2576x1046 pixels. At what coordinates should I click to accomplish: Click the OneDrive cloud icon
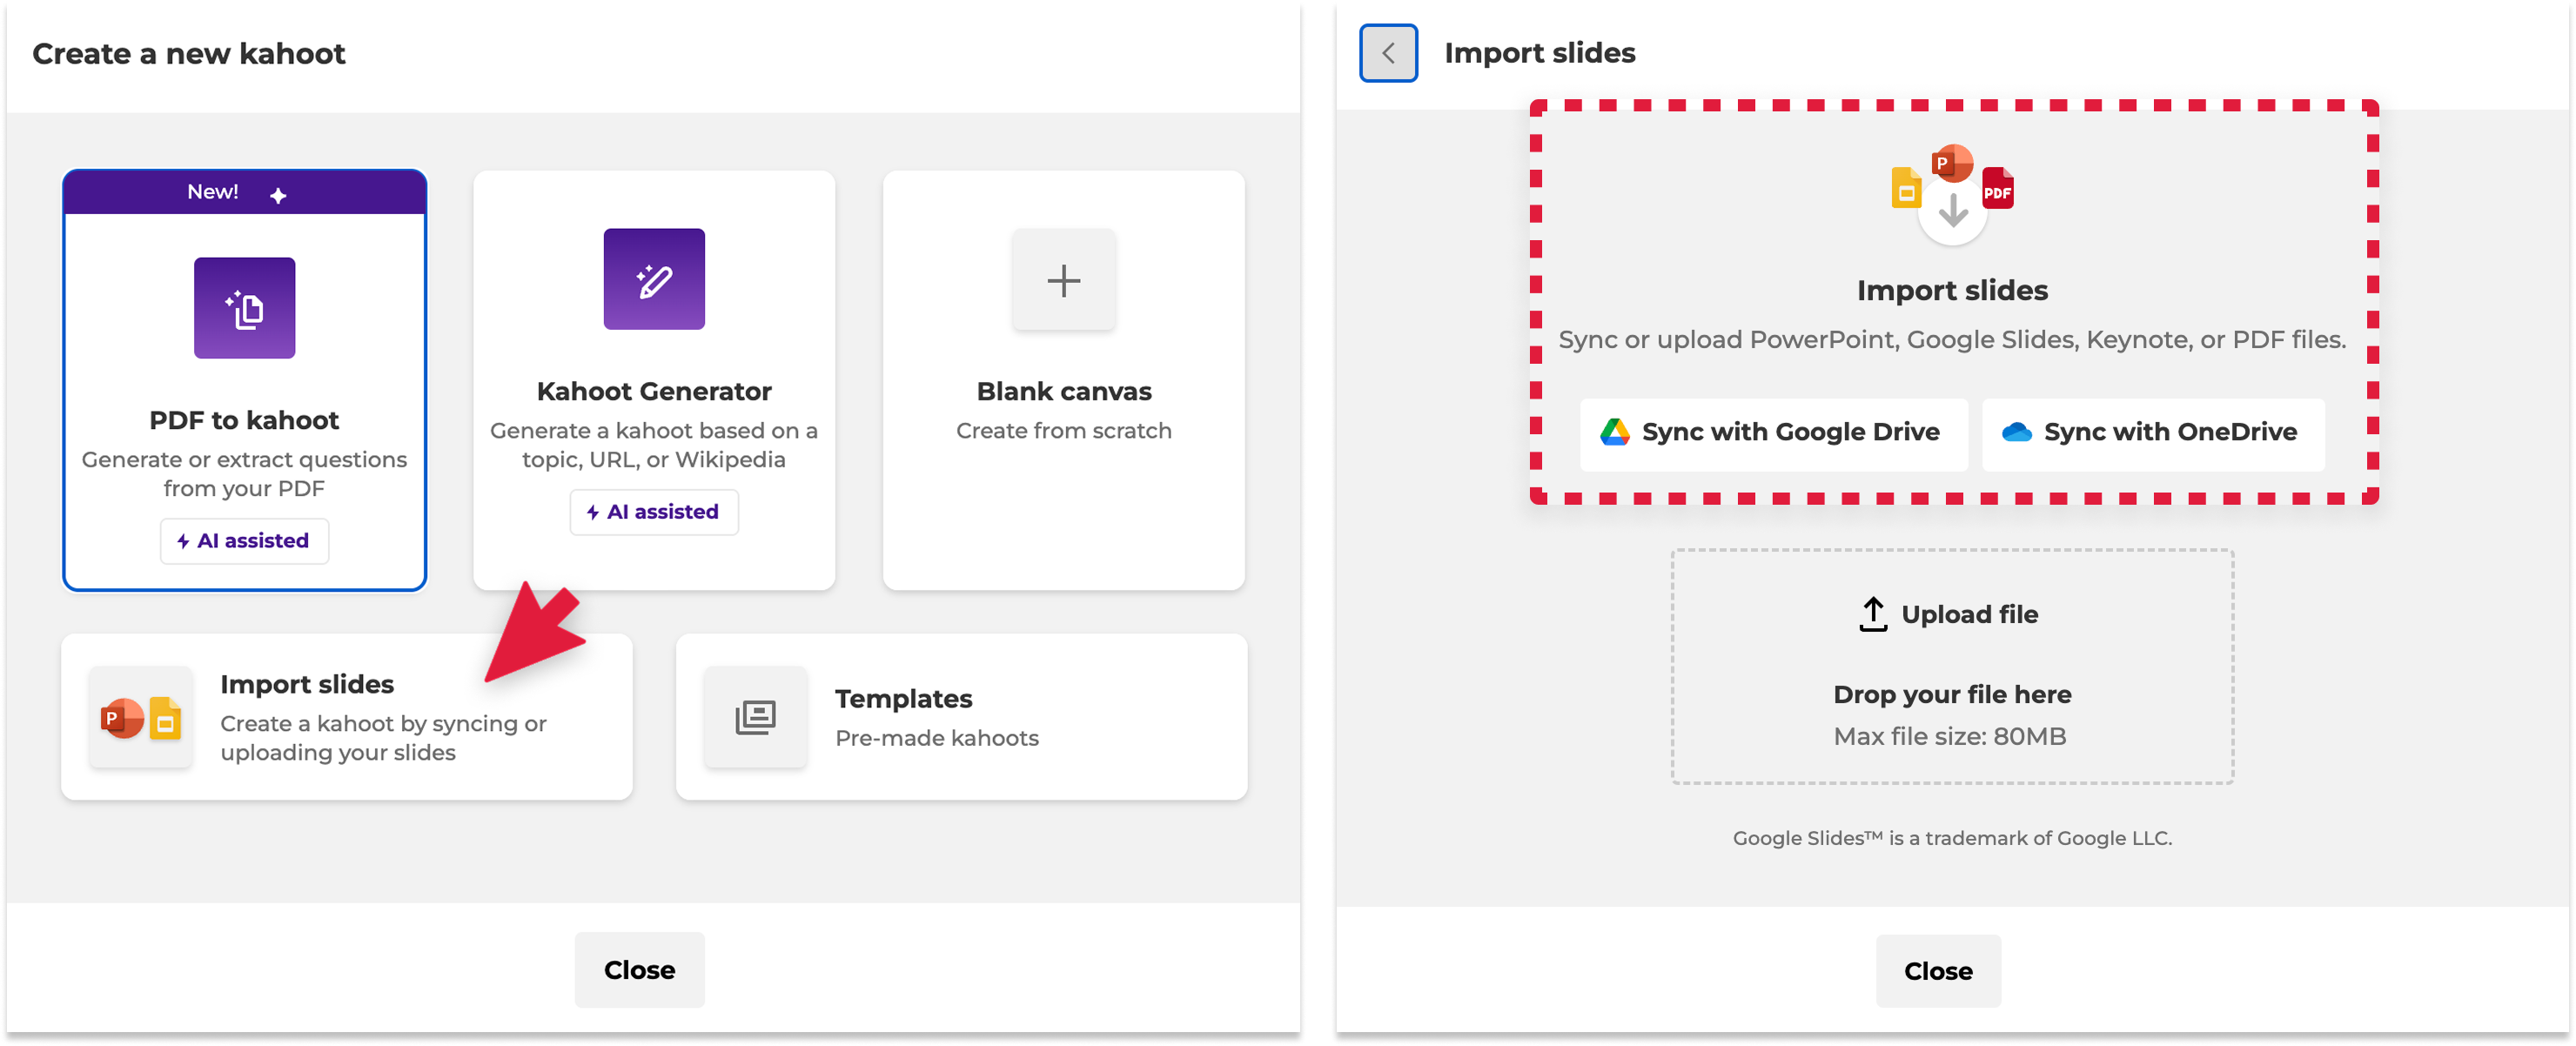click(x=2017, y=432)
